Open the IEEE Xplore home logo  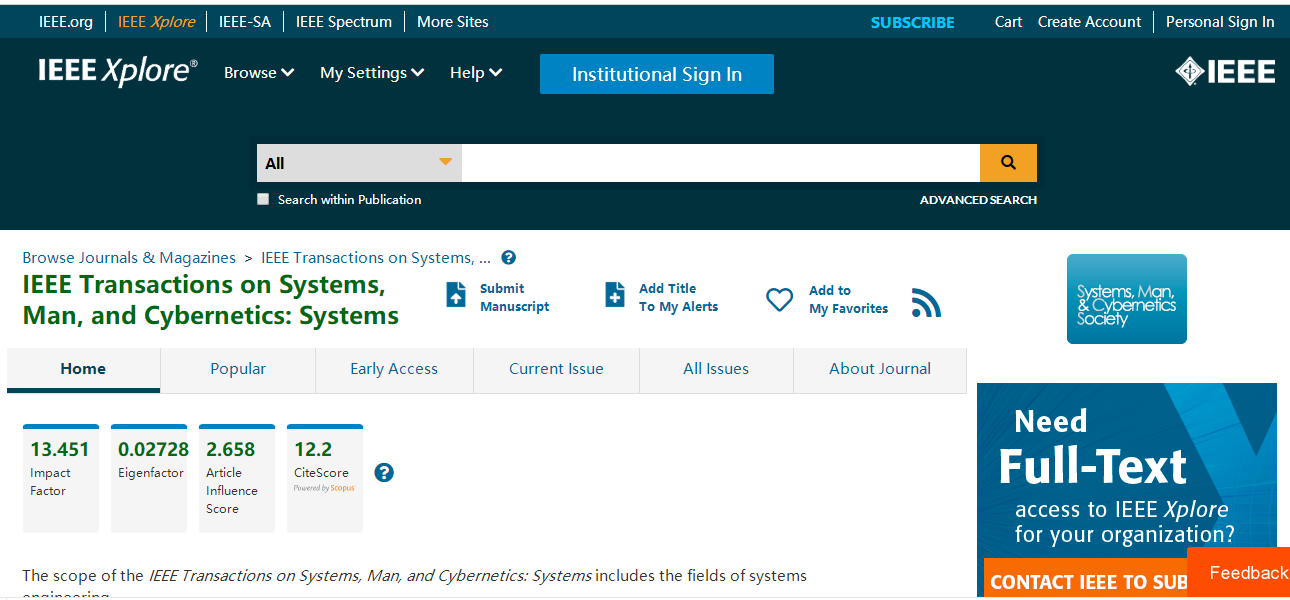[118, 71]
